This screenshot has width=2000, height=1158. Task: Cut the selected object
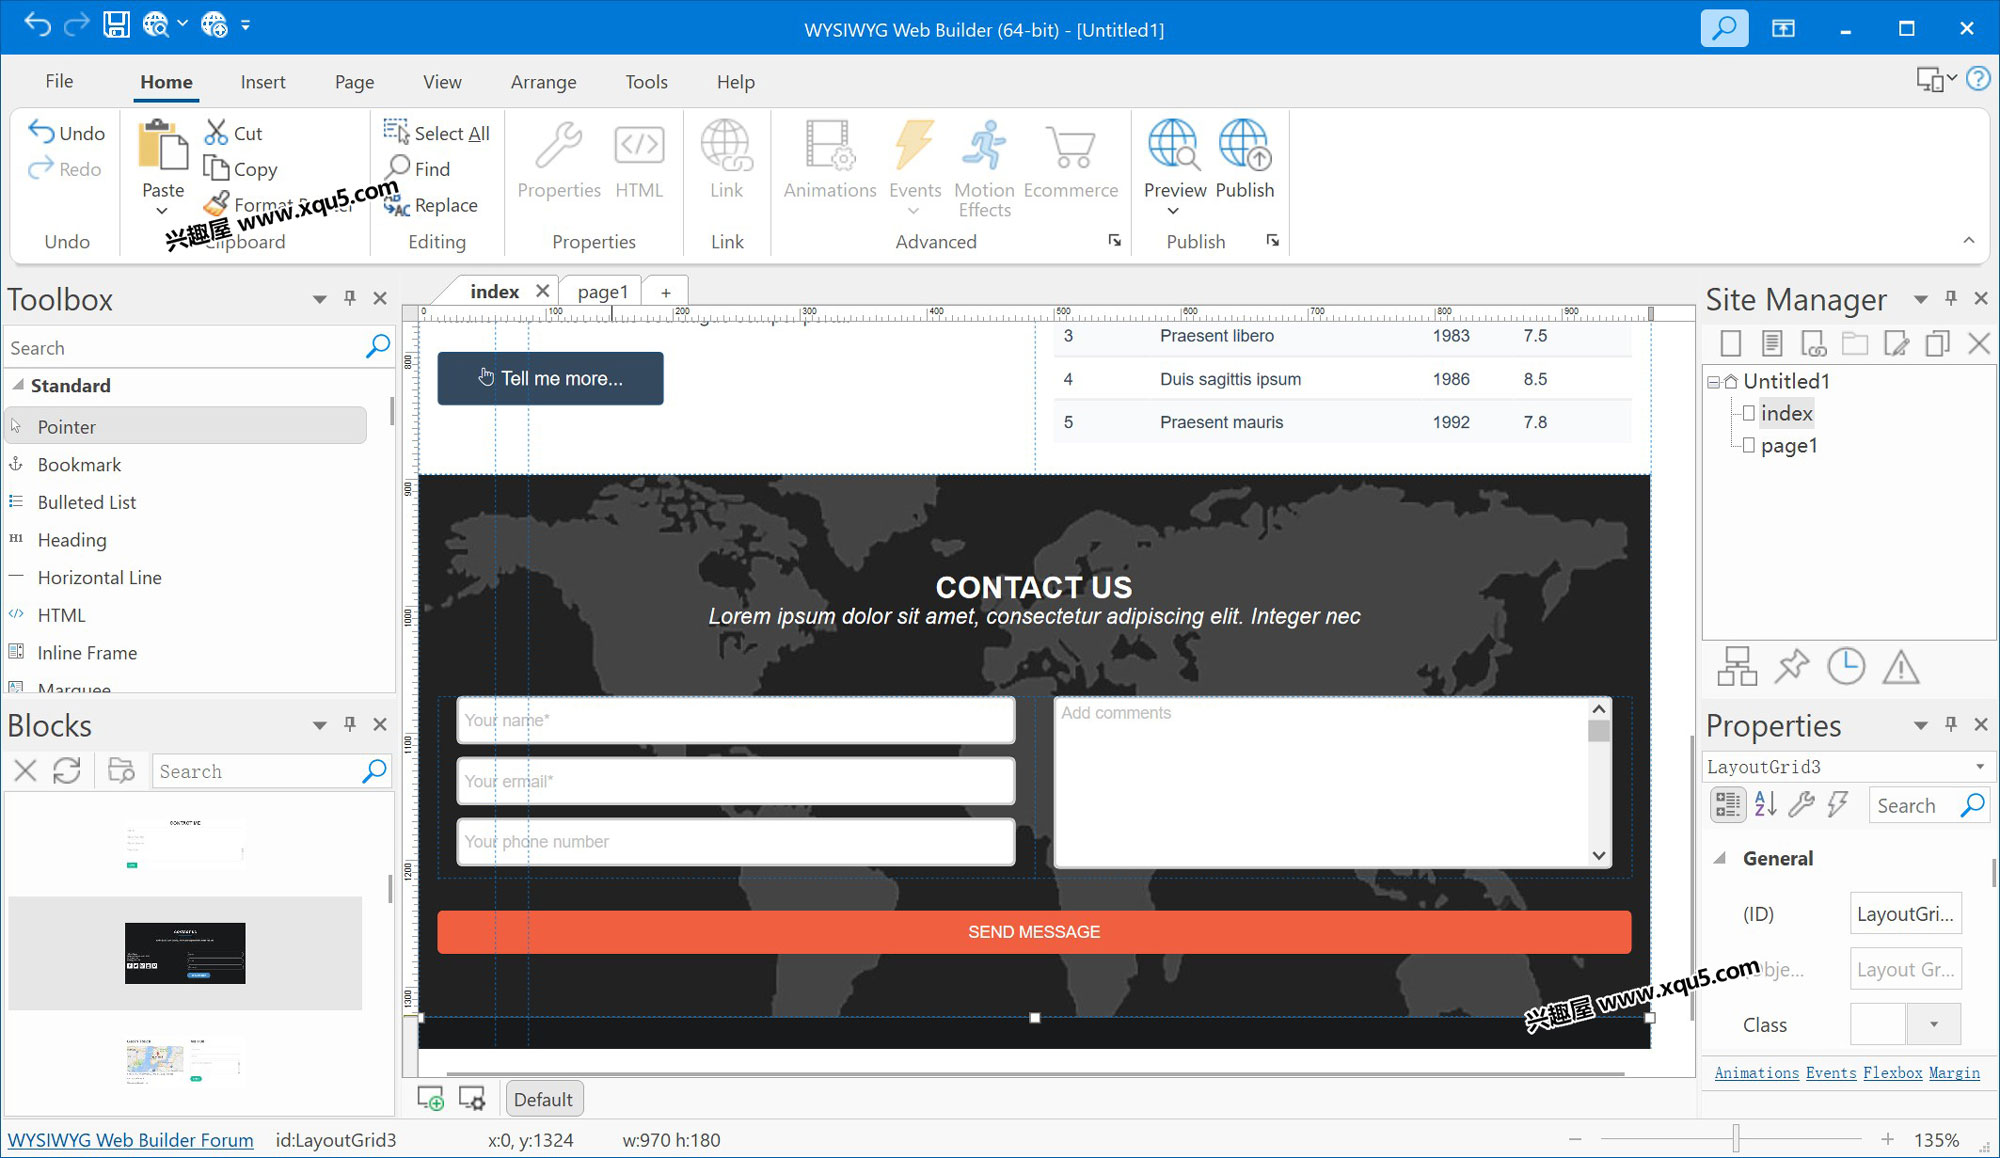234,132
